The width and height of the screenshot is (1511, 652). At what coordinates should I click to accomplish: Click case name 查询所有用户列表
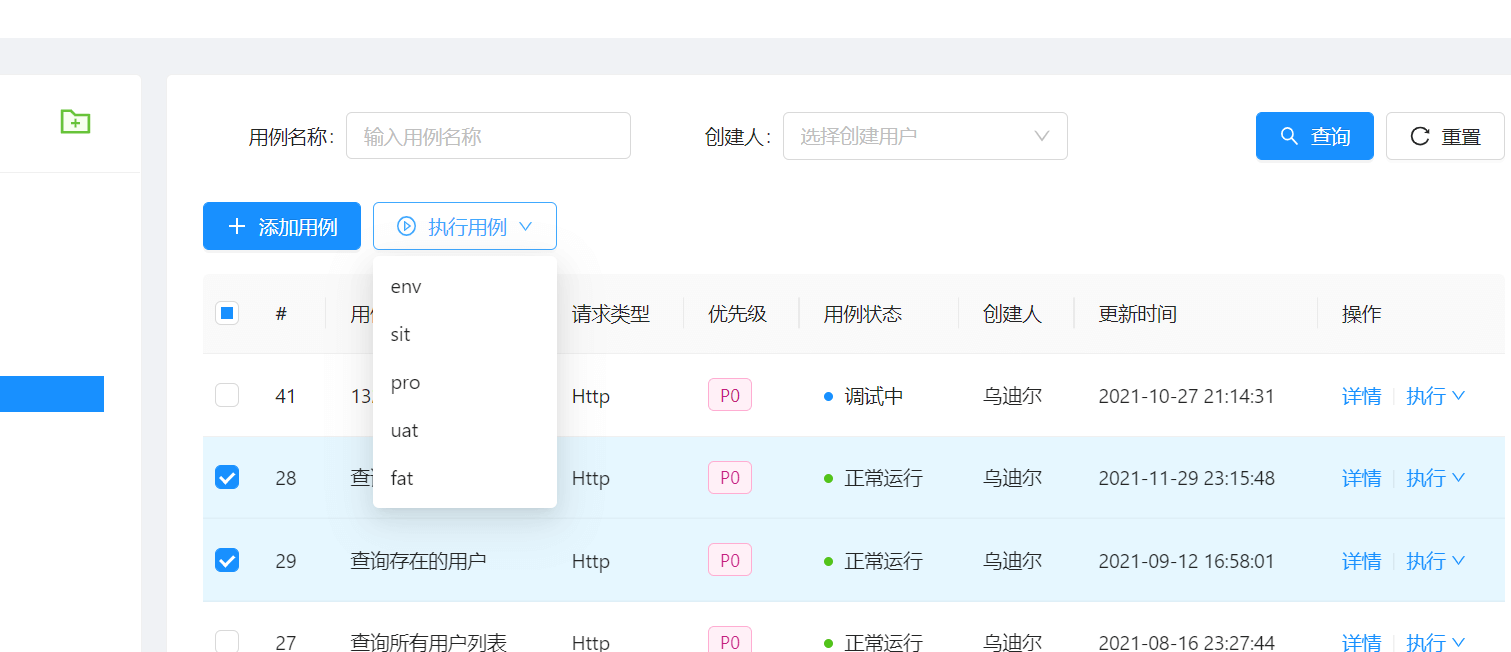click(429, 642)
